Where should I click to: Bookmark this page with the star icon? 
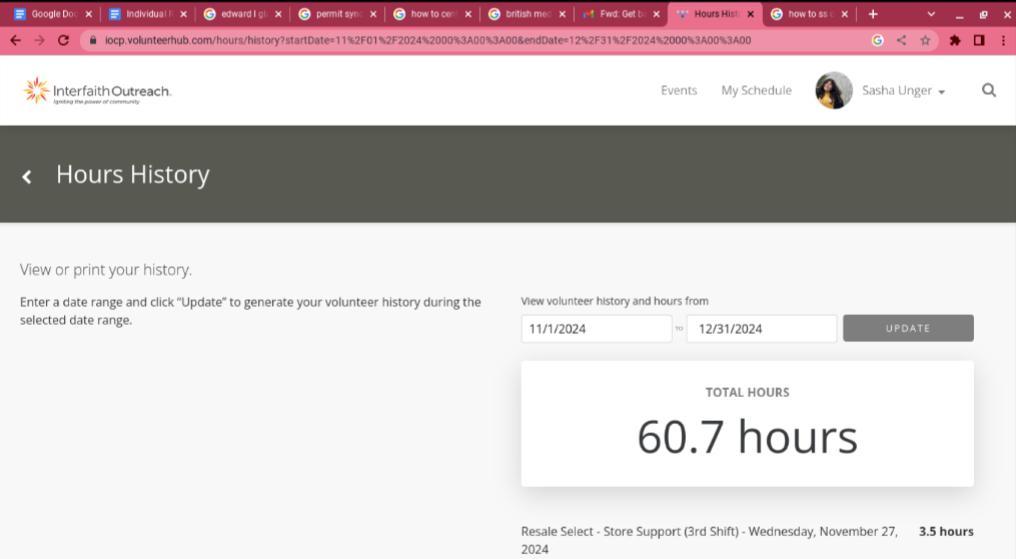pyautogui.click(x=925, y=40)
